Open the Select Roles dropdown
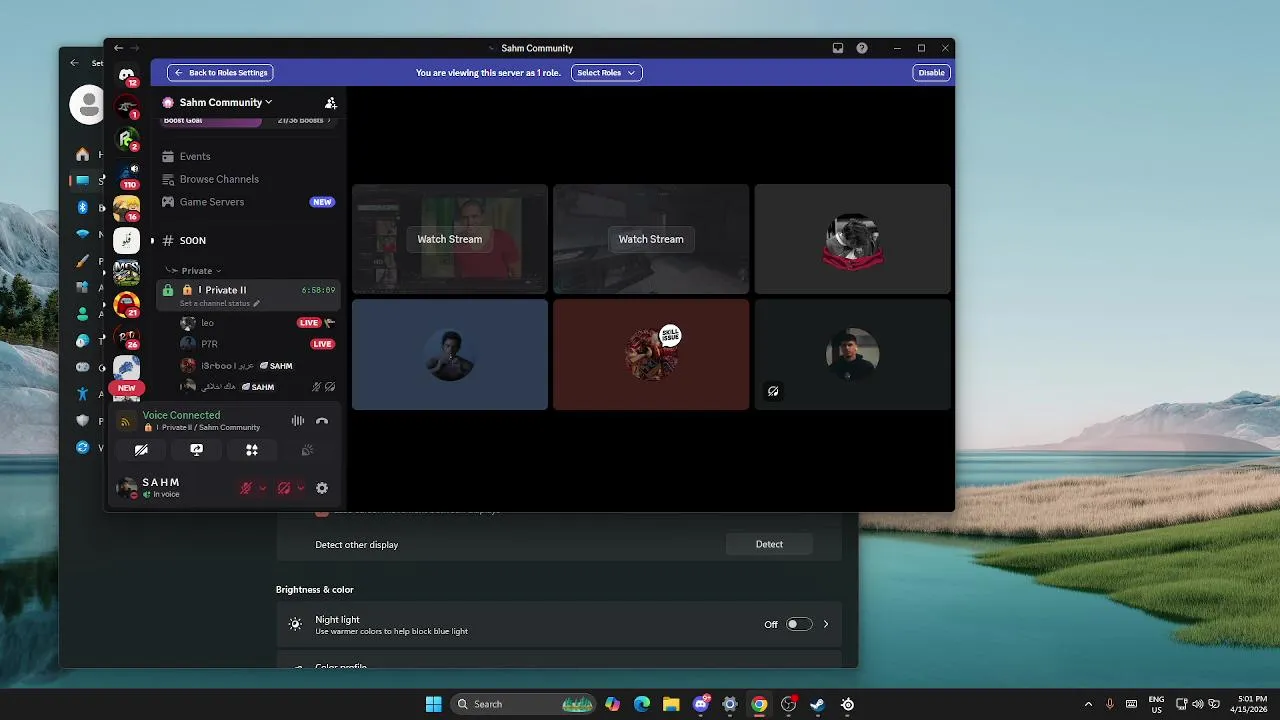 606,72
